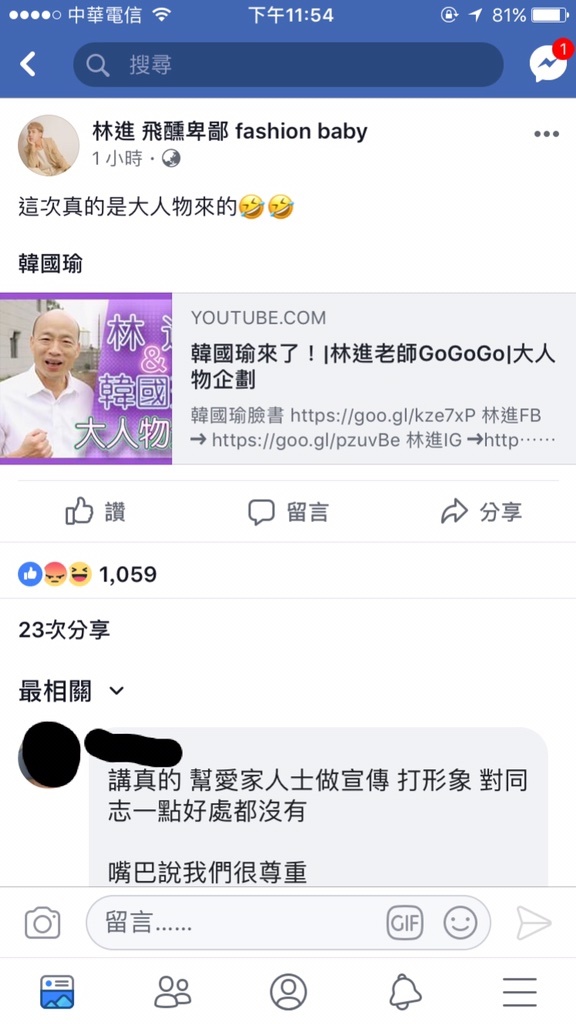Open Messenger with one notification
576x1024 pixels.
547,62
